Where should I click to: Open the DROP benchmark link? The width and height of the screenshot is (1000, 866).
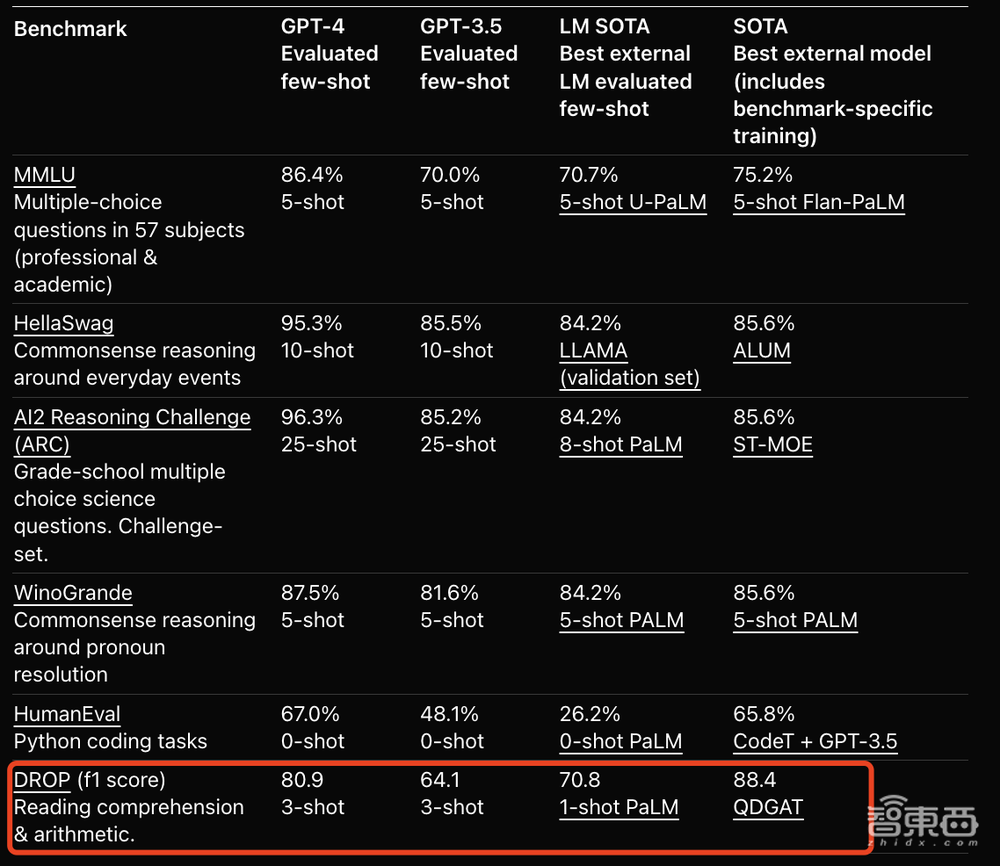pos(42,779)
